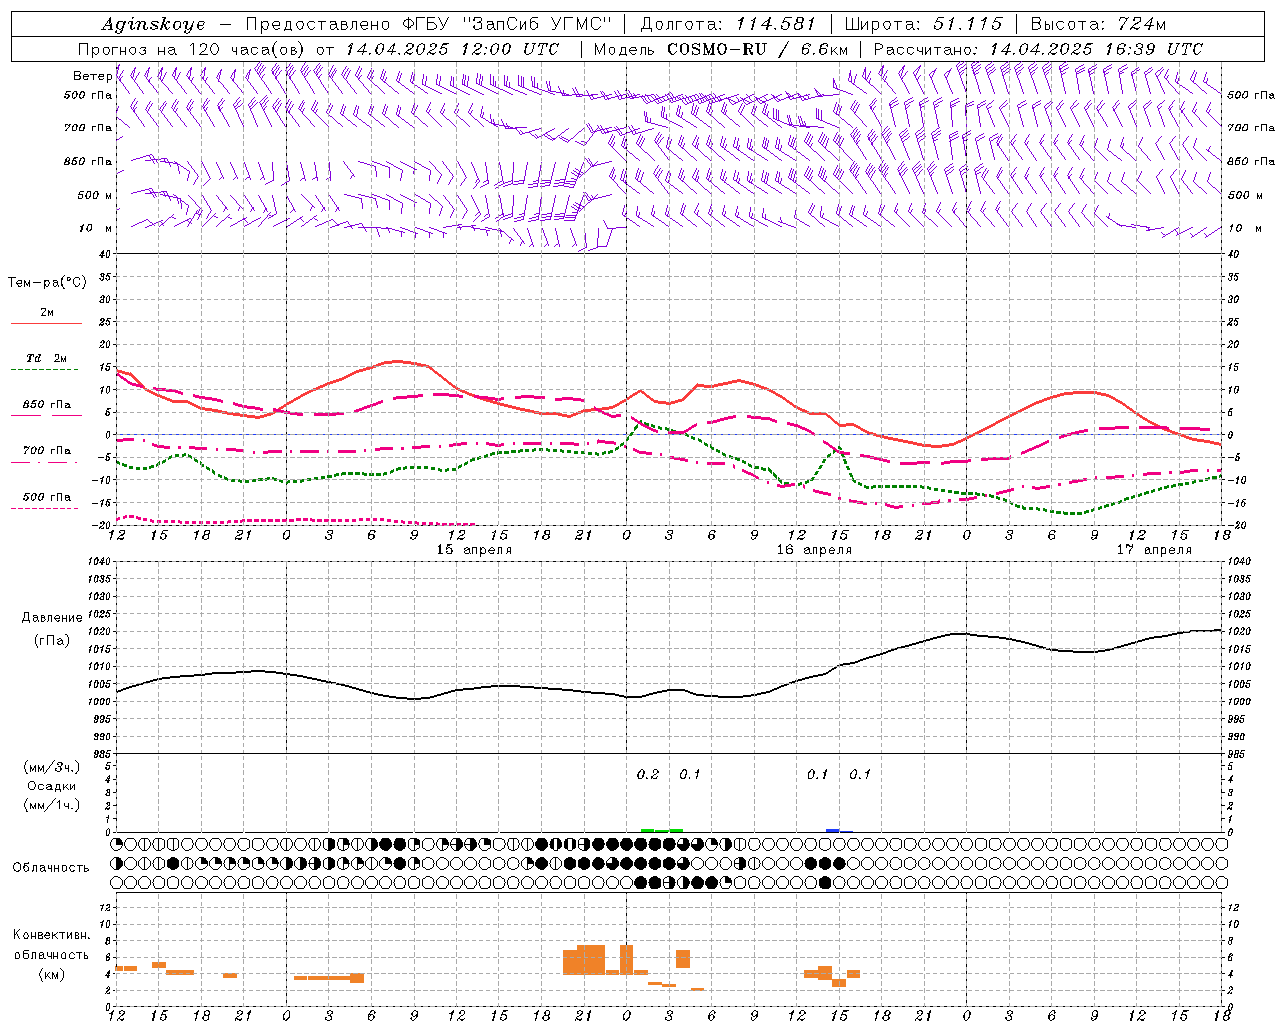The width and height of the screenshot is (1280, 1024).
Task: Select the model label "Модель COSMO-RU / 6.6км"
Action: click(721, 48)
